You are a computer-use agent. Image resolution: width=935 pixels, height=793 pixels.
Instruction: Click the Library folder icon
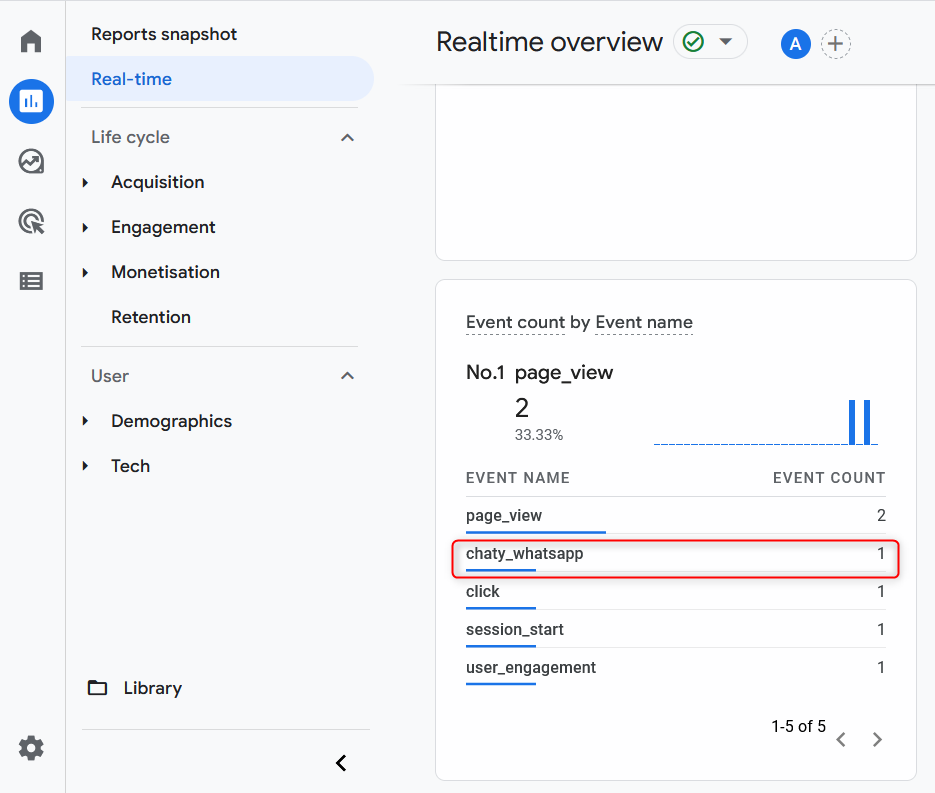pyautogui.click(x=97, y=688)
